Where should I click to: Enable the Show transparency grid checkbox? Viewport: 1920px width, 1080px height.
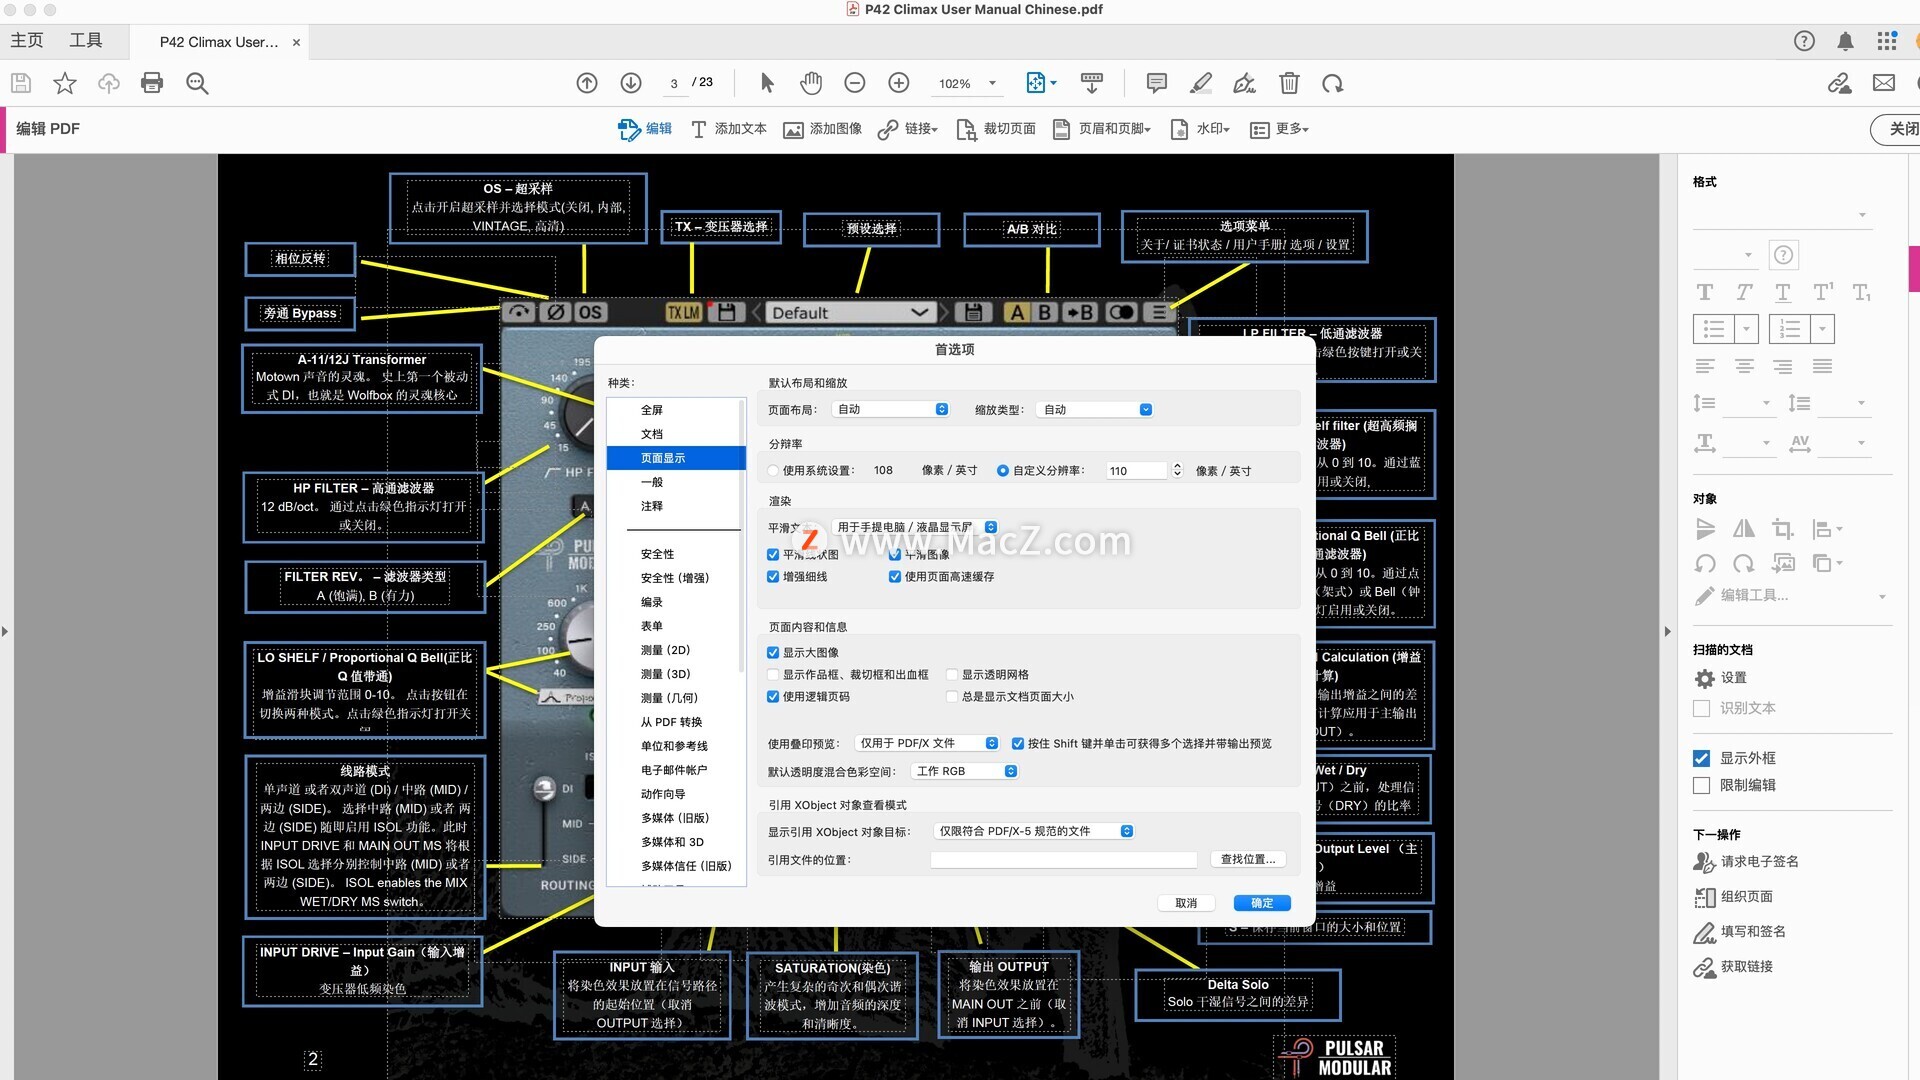click(952, 675)
